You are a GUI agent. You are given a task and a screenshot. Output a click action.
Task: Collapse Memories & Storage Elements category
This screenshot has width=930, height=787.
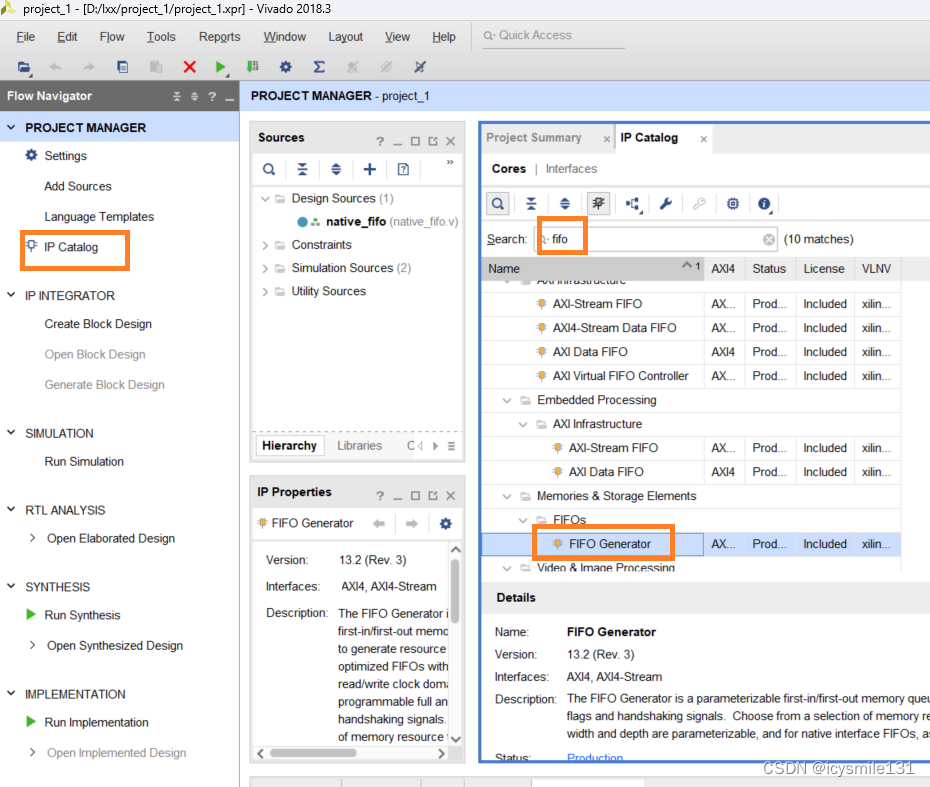[507, 496]
